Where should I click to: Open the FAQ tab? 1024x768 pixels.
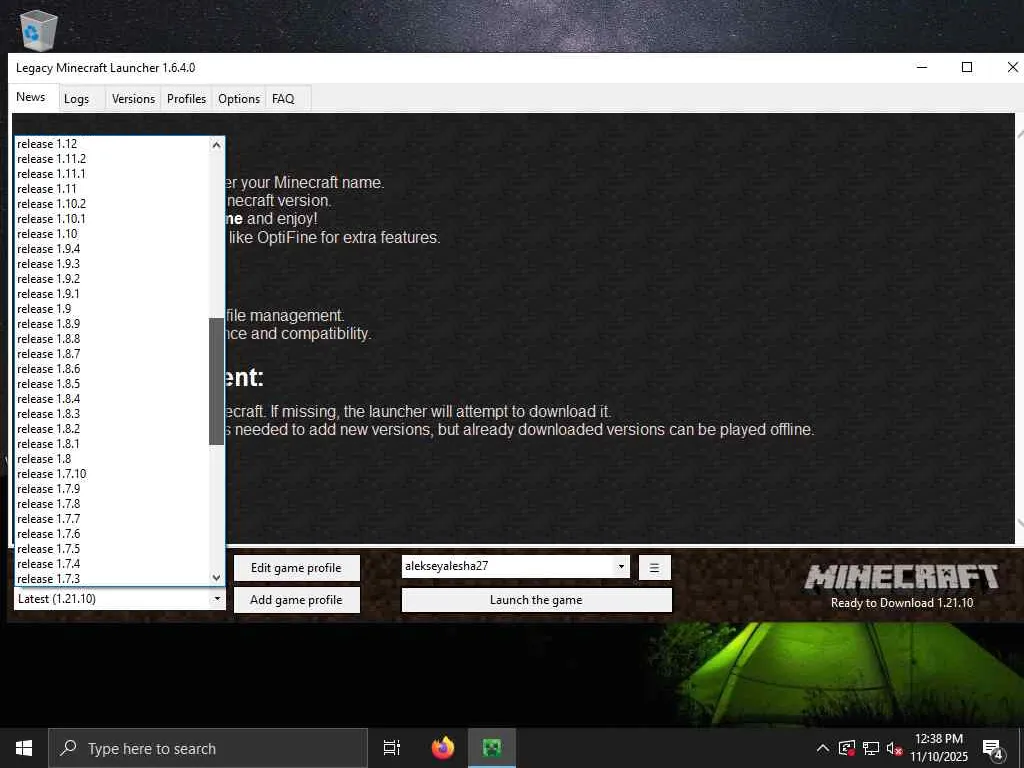pos(283,99)
